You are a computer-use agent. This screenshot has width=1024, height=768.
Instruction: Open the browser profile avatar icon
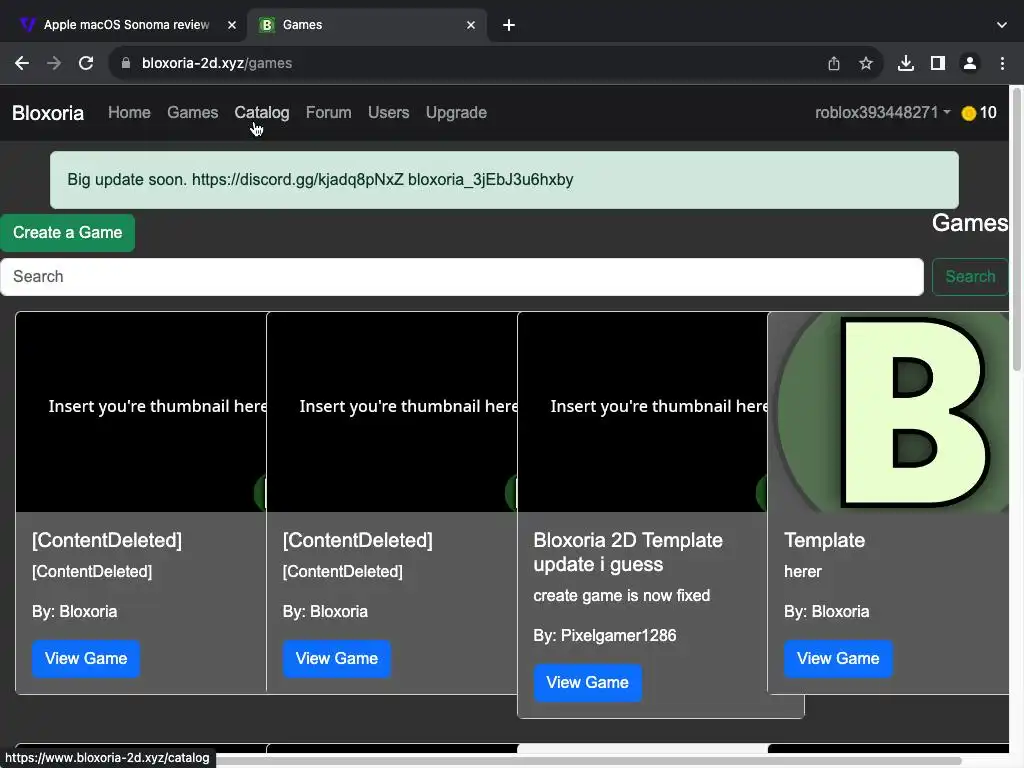[970, 63]
